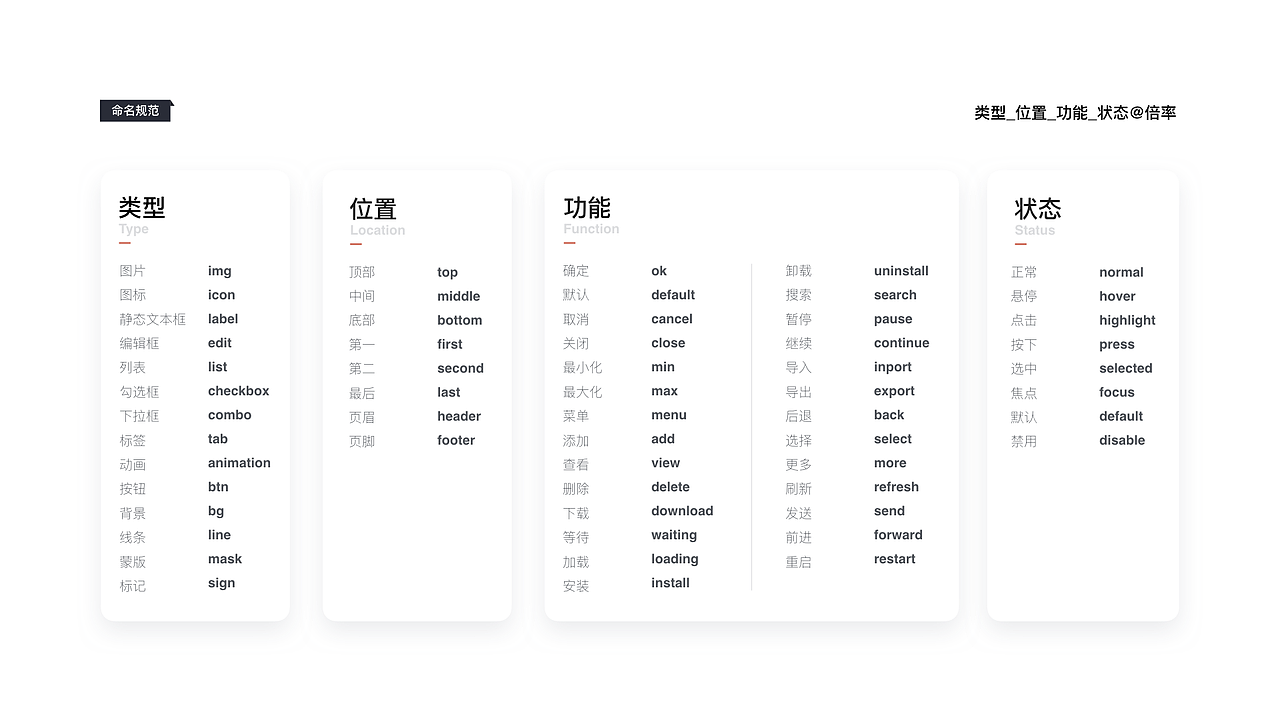The image size is (1280, 720).
Task: Click the 'add' entry
Action: point(663,439)
